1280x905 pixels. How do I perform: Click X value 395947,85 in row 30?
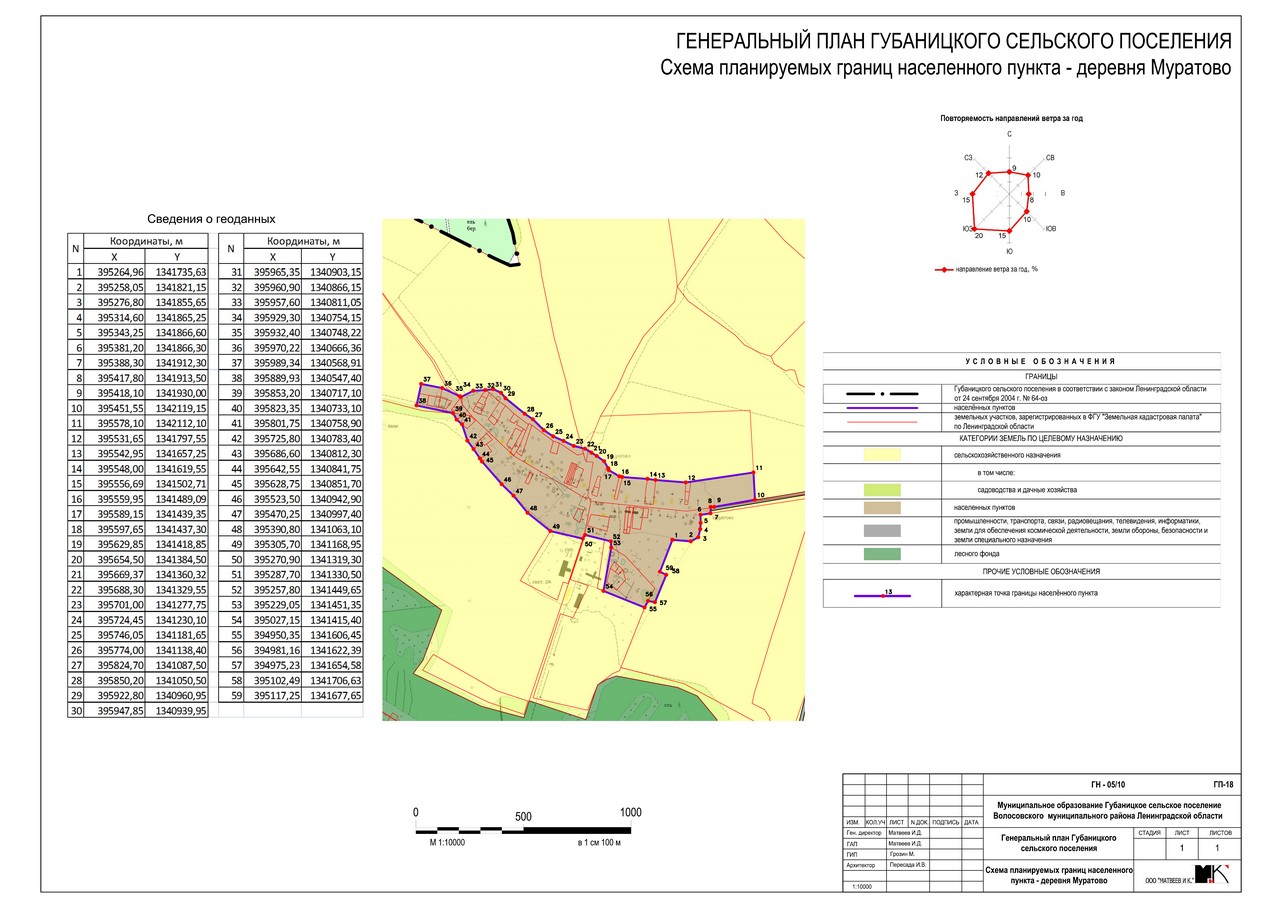pos(121,711)
